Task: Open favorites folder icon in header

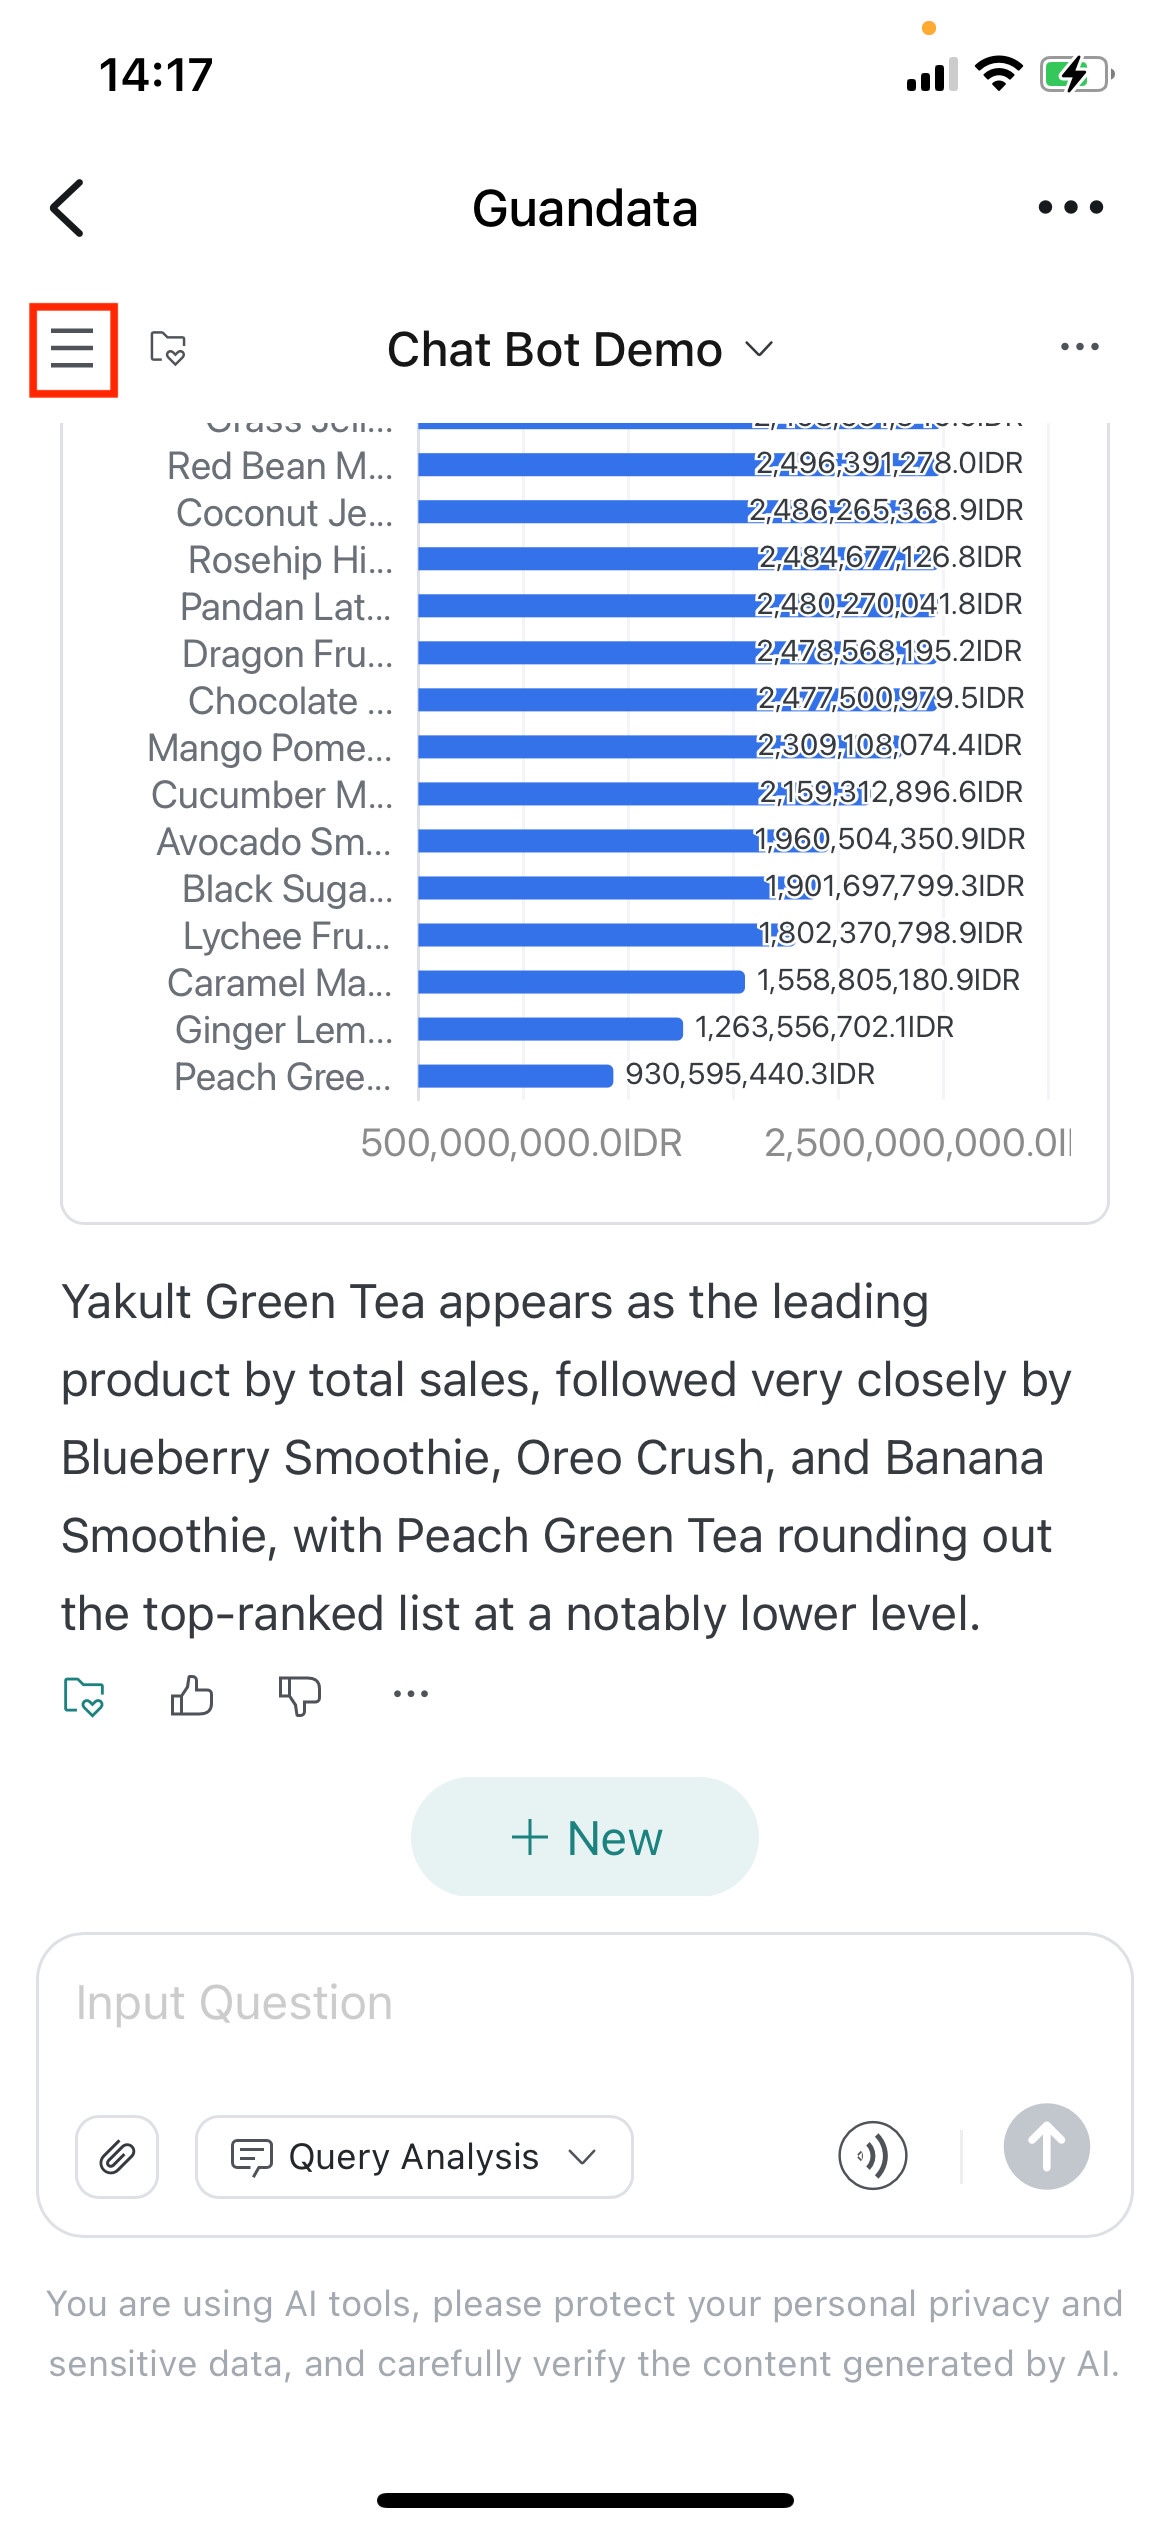Action: 168,349
